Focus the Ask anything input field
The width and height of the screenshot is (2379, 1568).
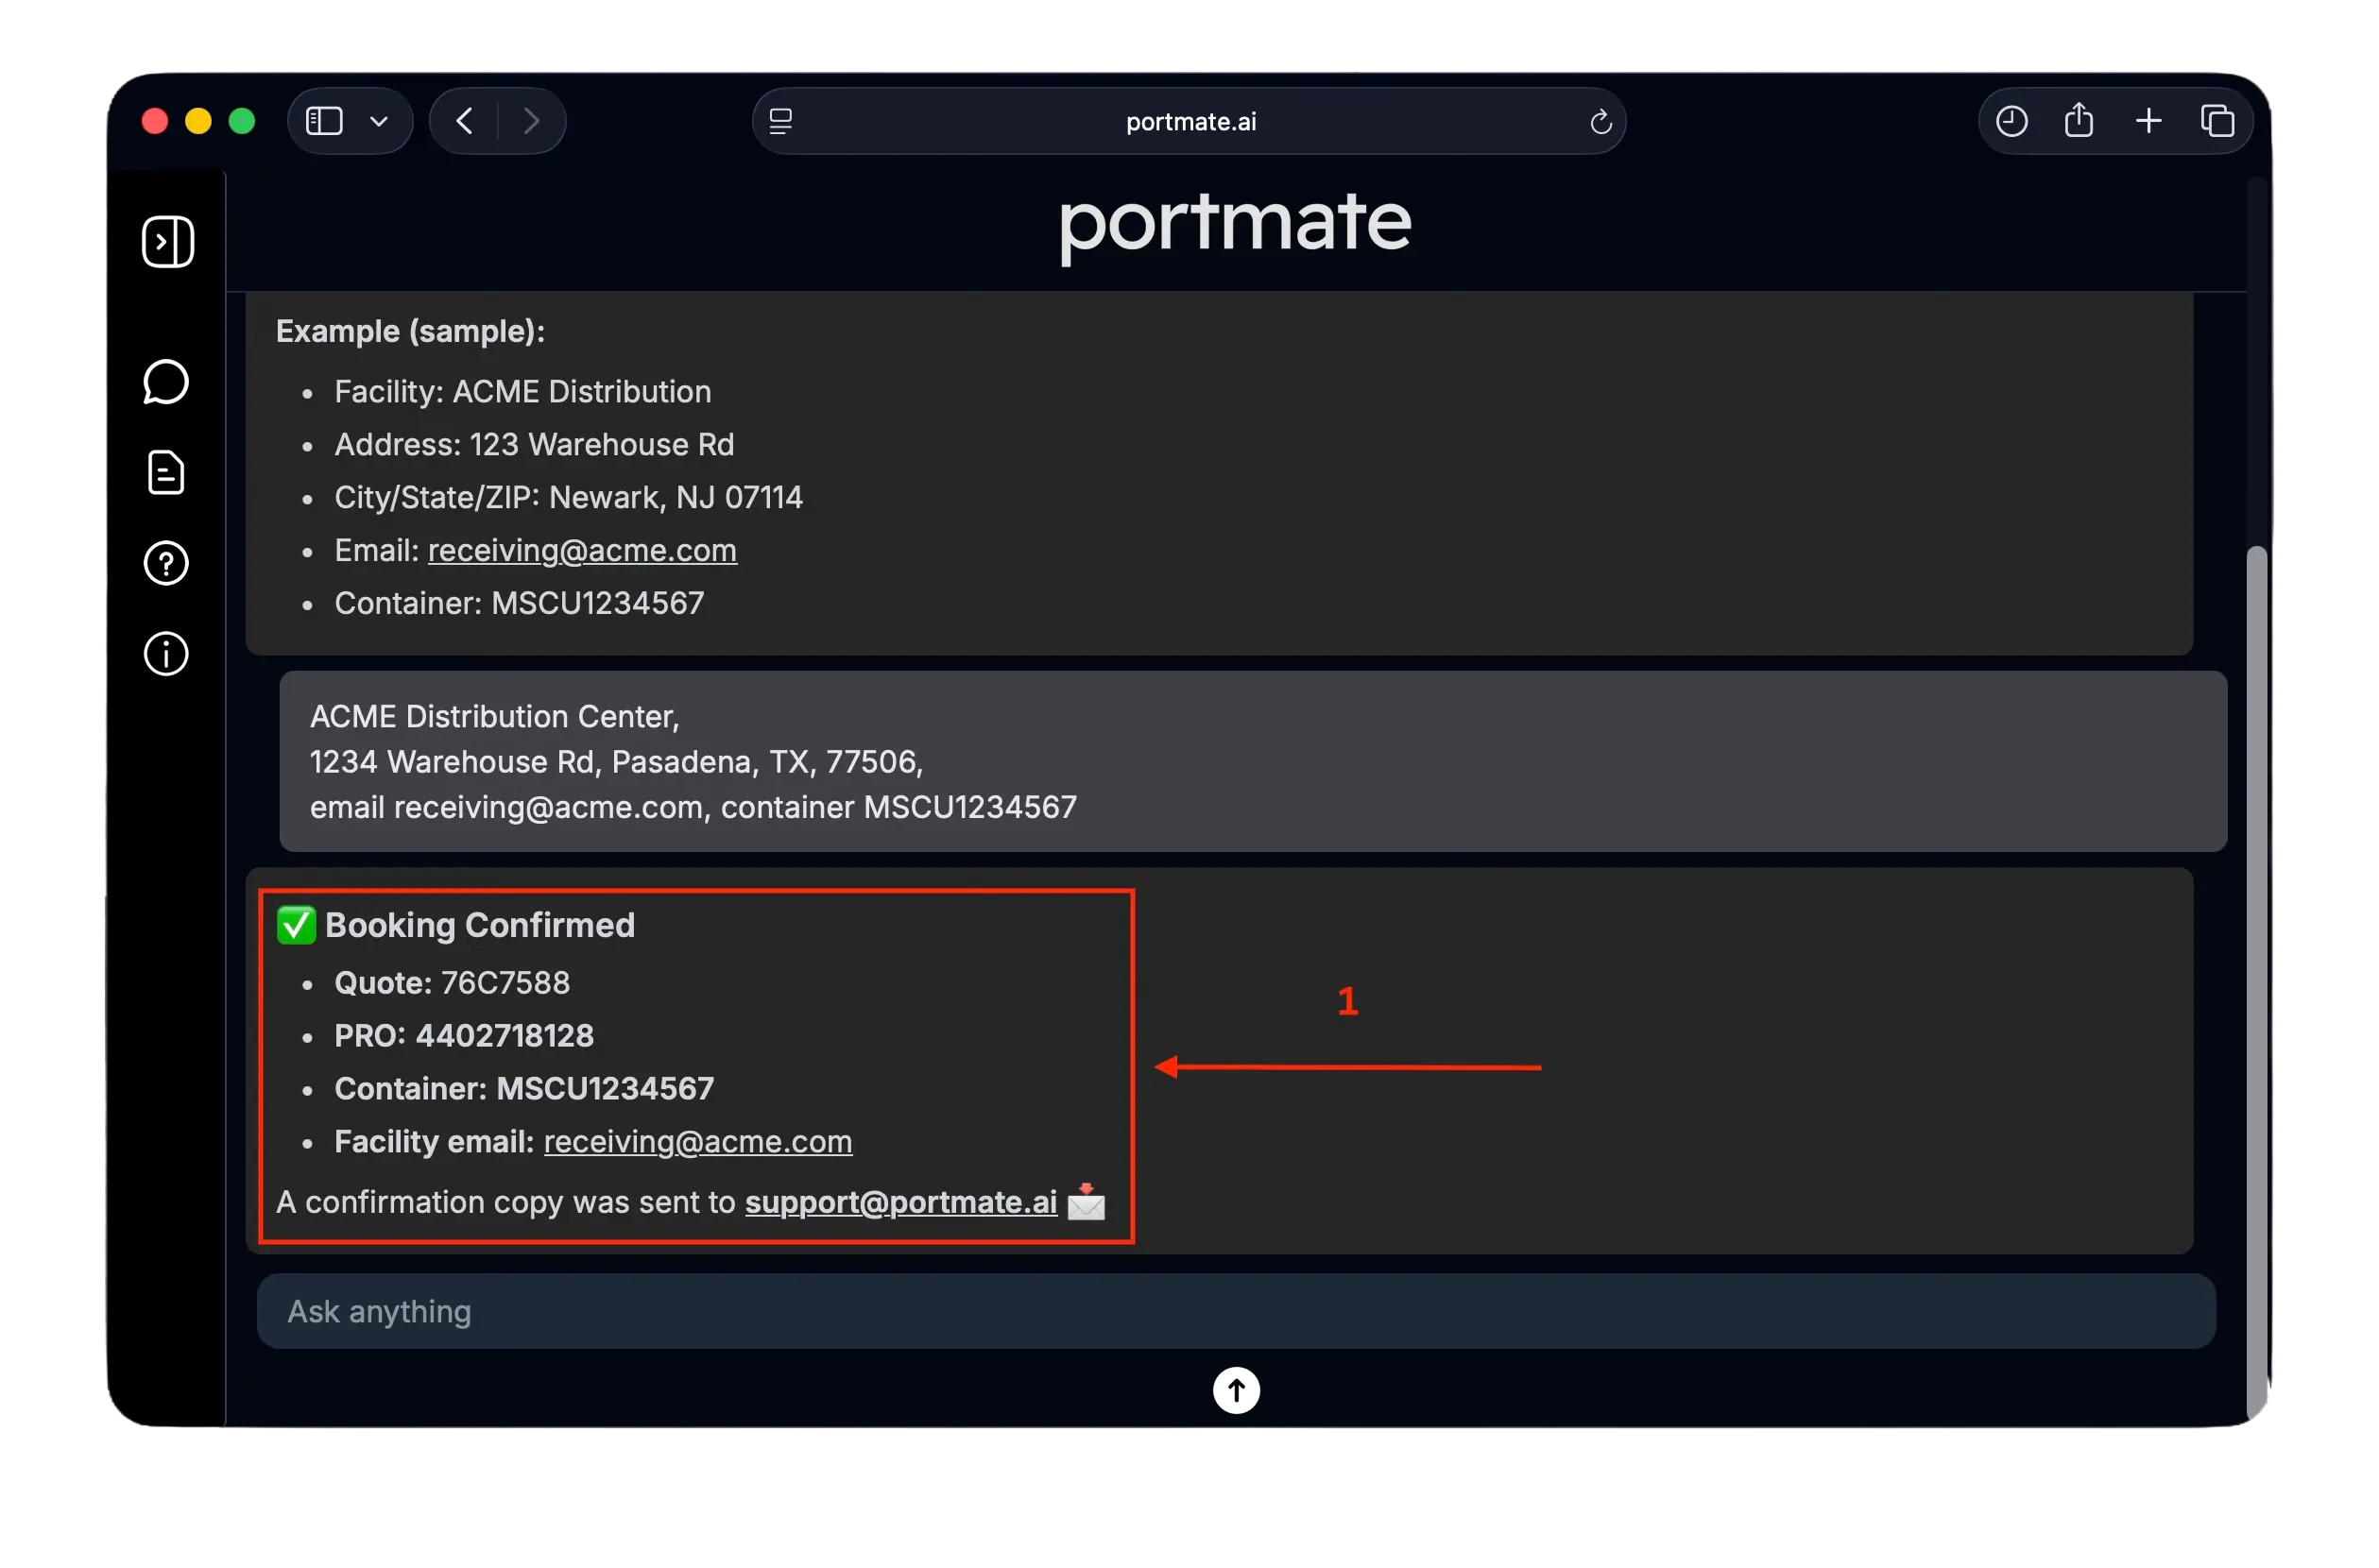click(x=1236, y=1311)
